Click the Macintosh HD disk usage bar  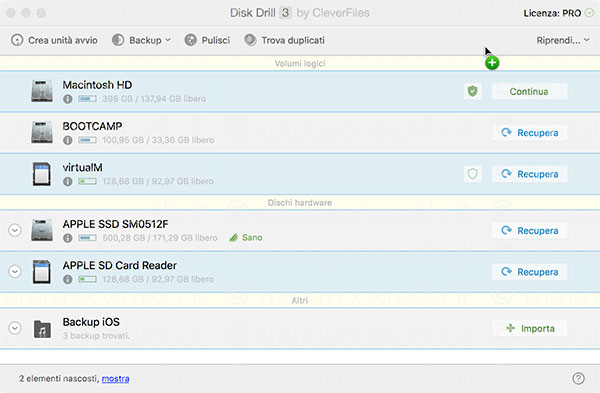[87, 99]
